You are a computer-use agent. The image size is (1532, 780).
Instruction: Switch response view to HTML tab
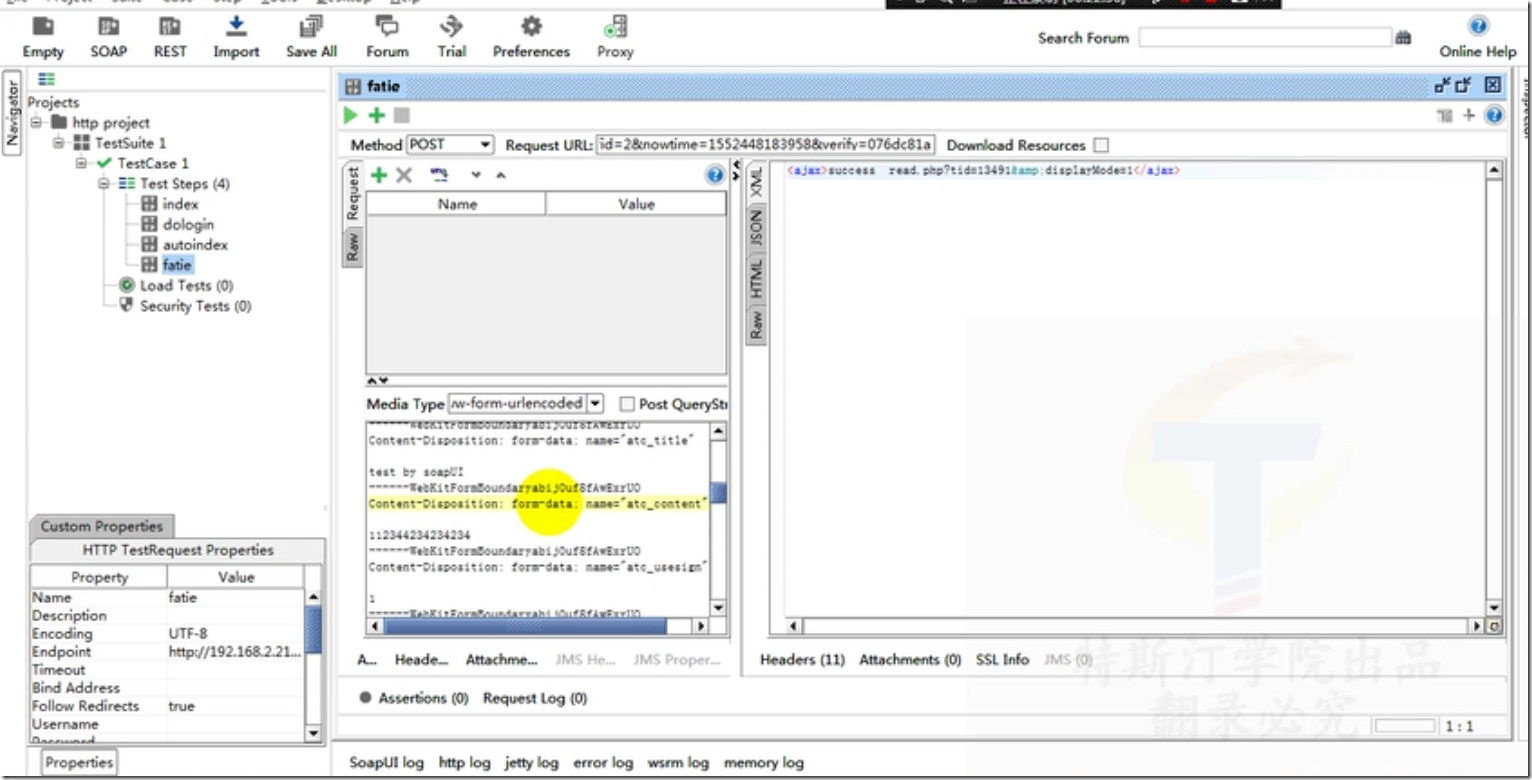pos(757,279)
